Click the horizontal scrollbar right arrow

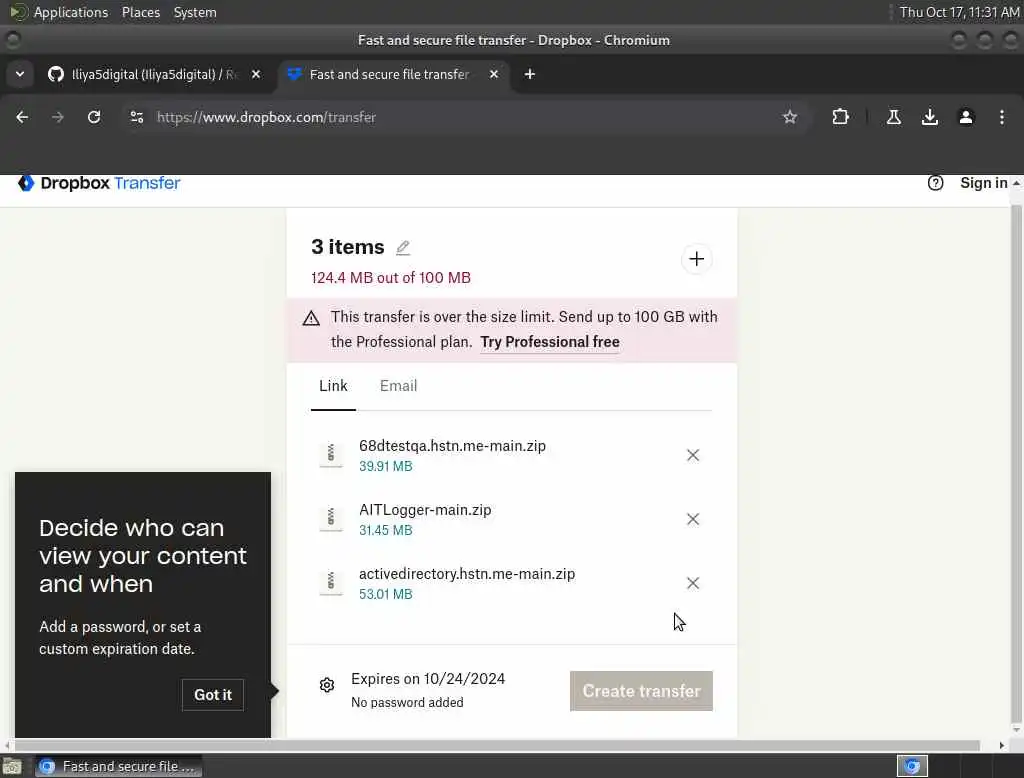(1001, 745)
